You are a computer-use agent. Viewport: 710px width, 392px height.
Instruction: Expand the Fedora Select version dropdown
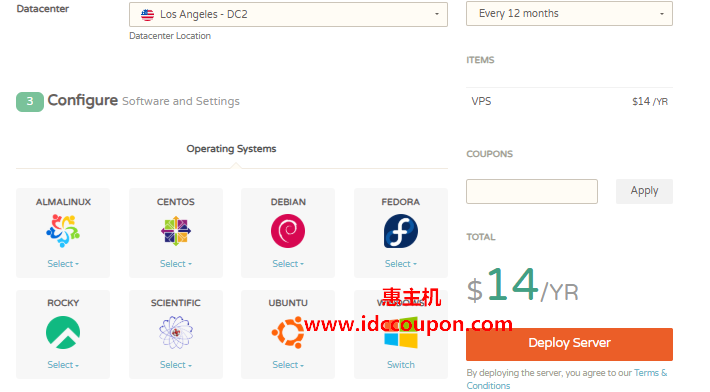401,264
